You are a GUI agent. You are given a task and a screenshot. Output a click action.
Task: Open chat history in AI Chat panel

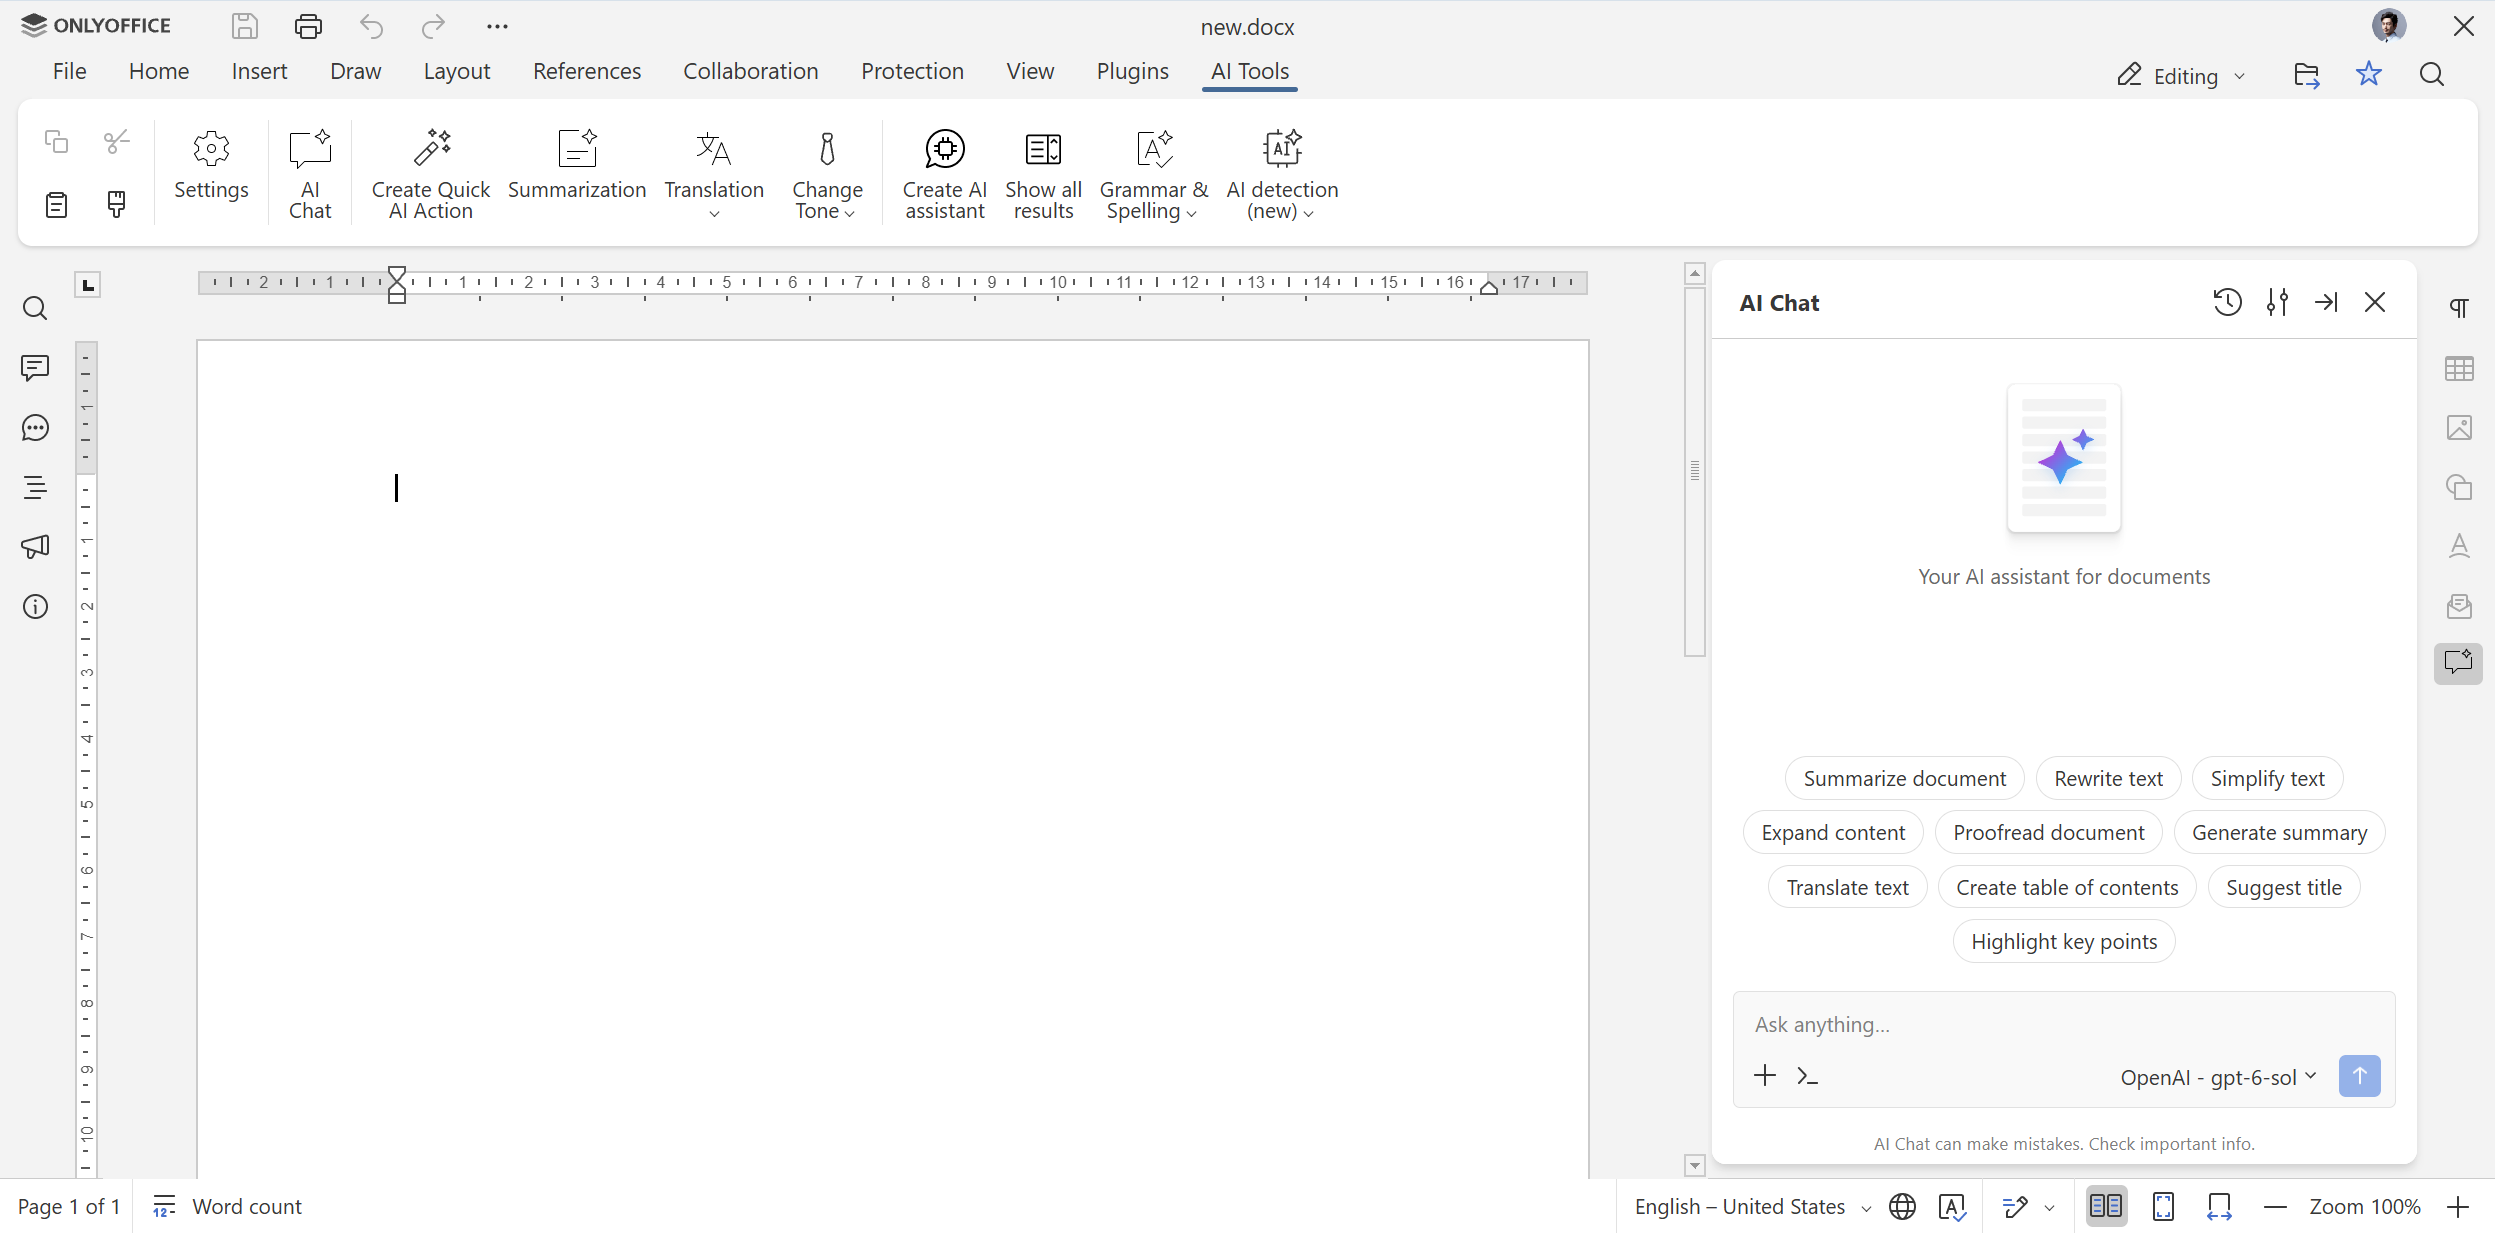pyautogui.click(x=2227, y=302)
